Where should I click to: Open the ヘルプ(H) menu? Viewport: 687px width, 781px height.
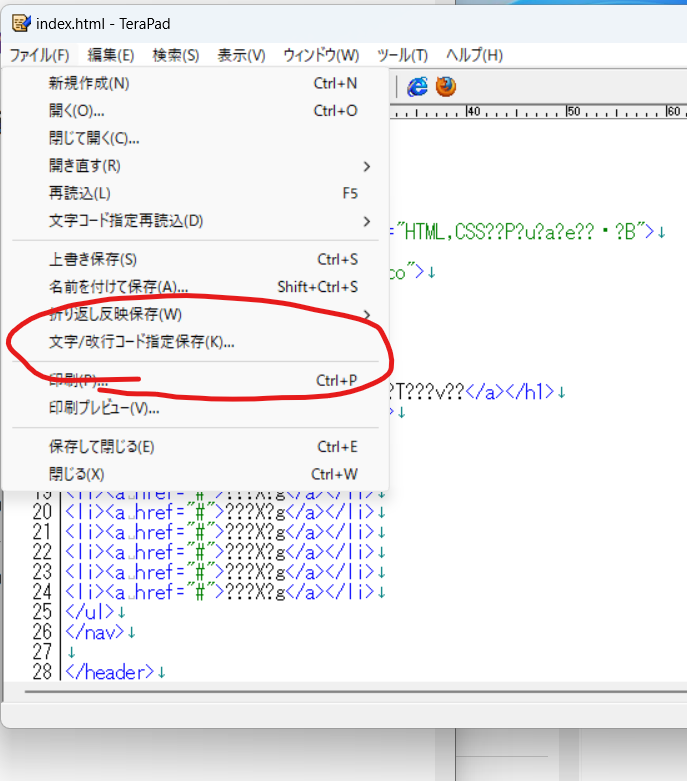(x=474, y=55)
